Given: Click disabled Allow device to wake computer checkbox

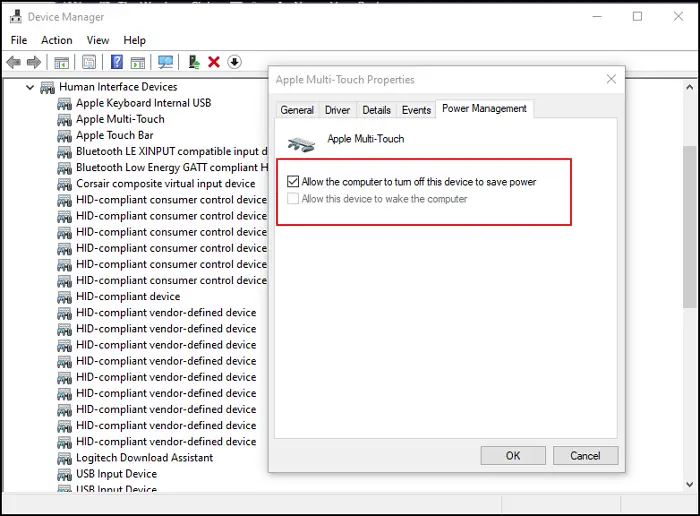Looking at the screenshot, I should [293, 198].
